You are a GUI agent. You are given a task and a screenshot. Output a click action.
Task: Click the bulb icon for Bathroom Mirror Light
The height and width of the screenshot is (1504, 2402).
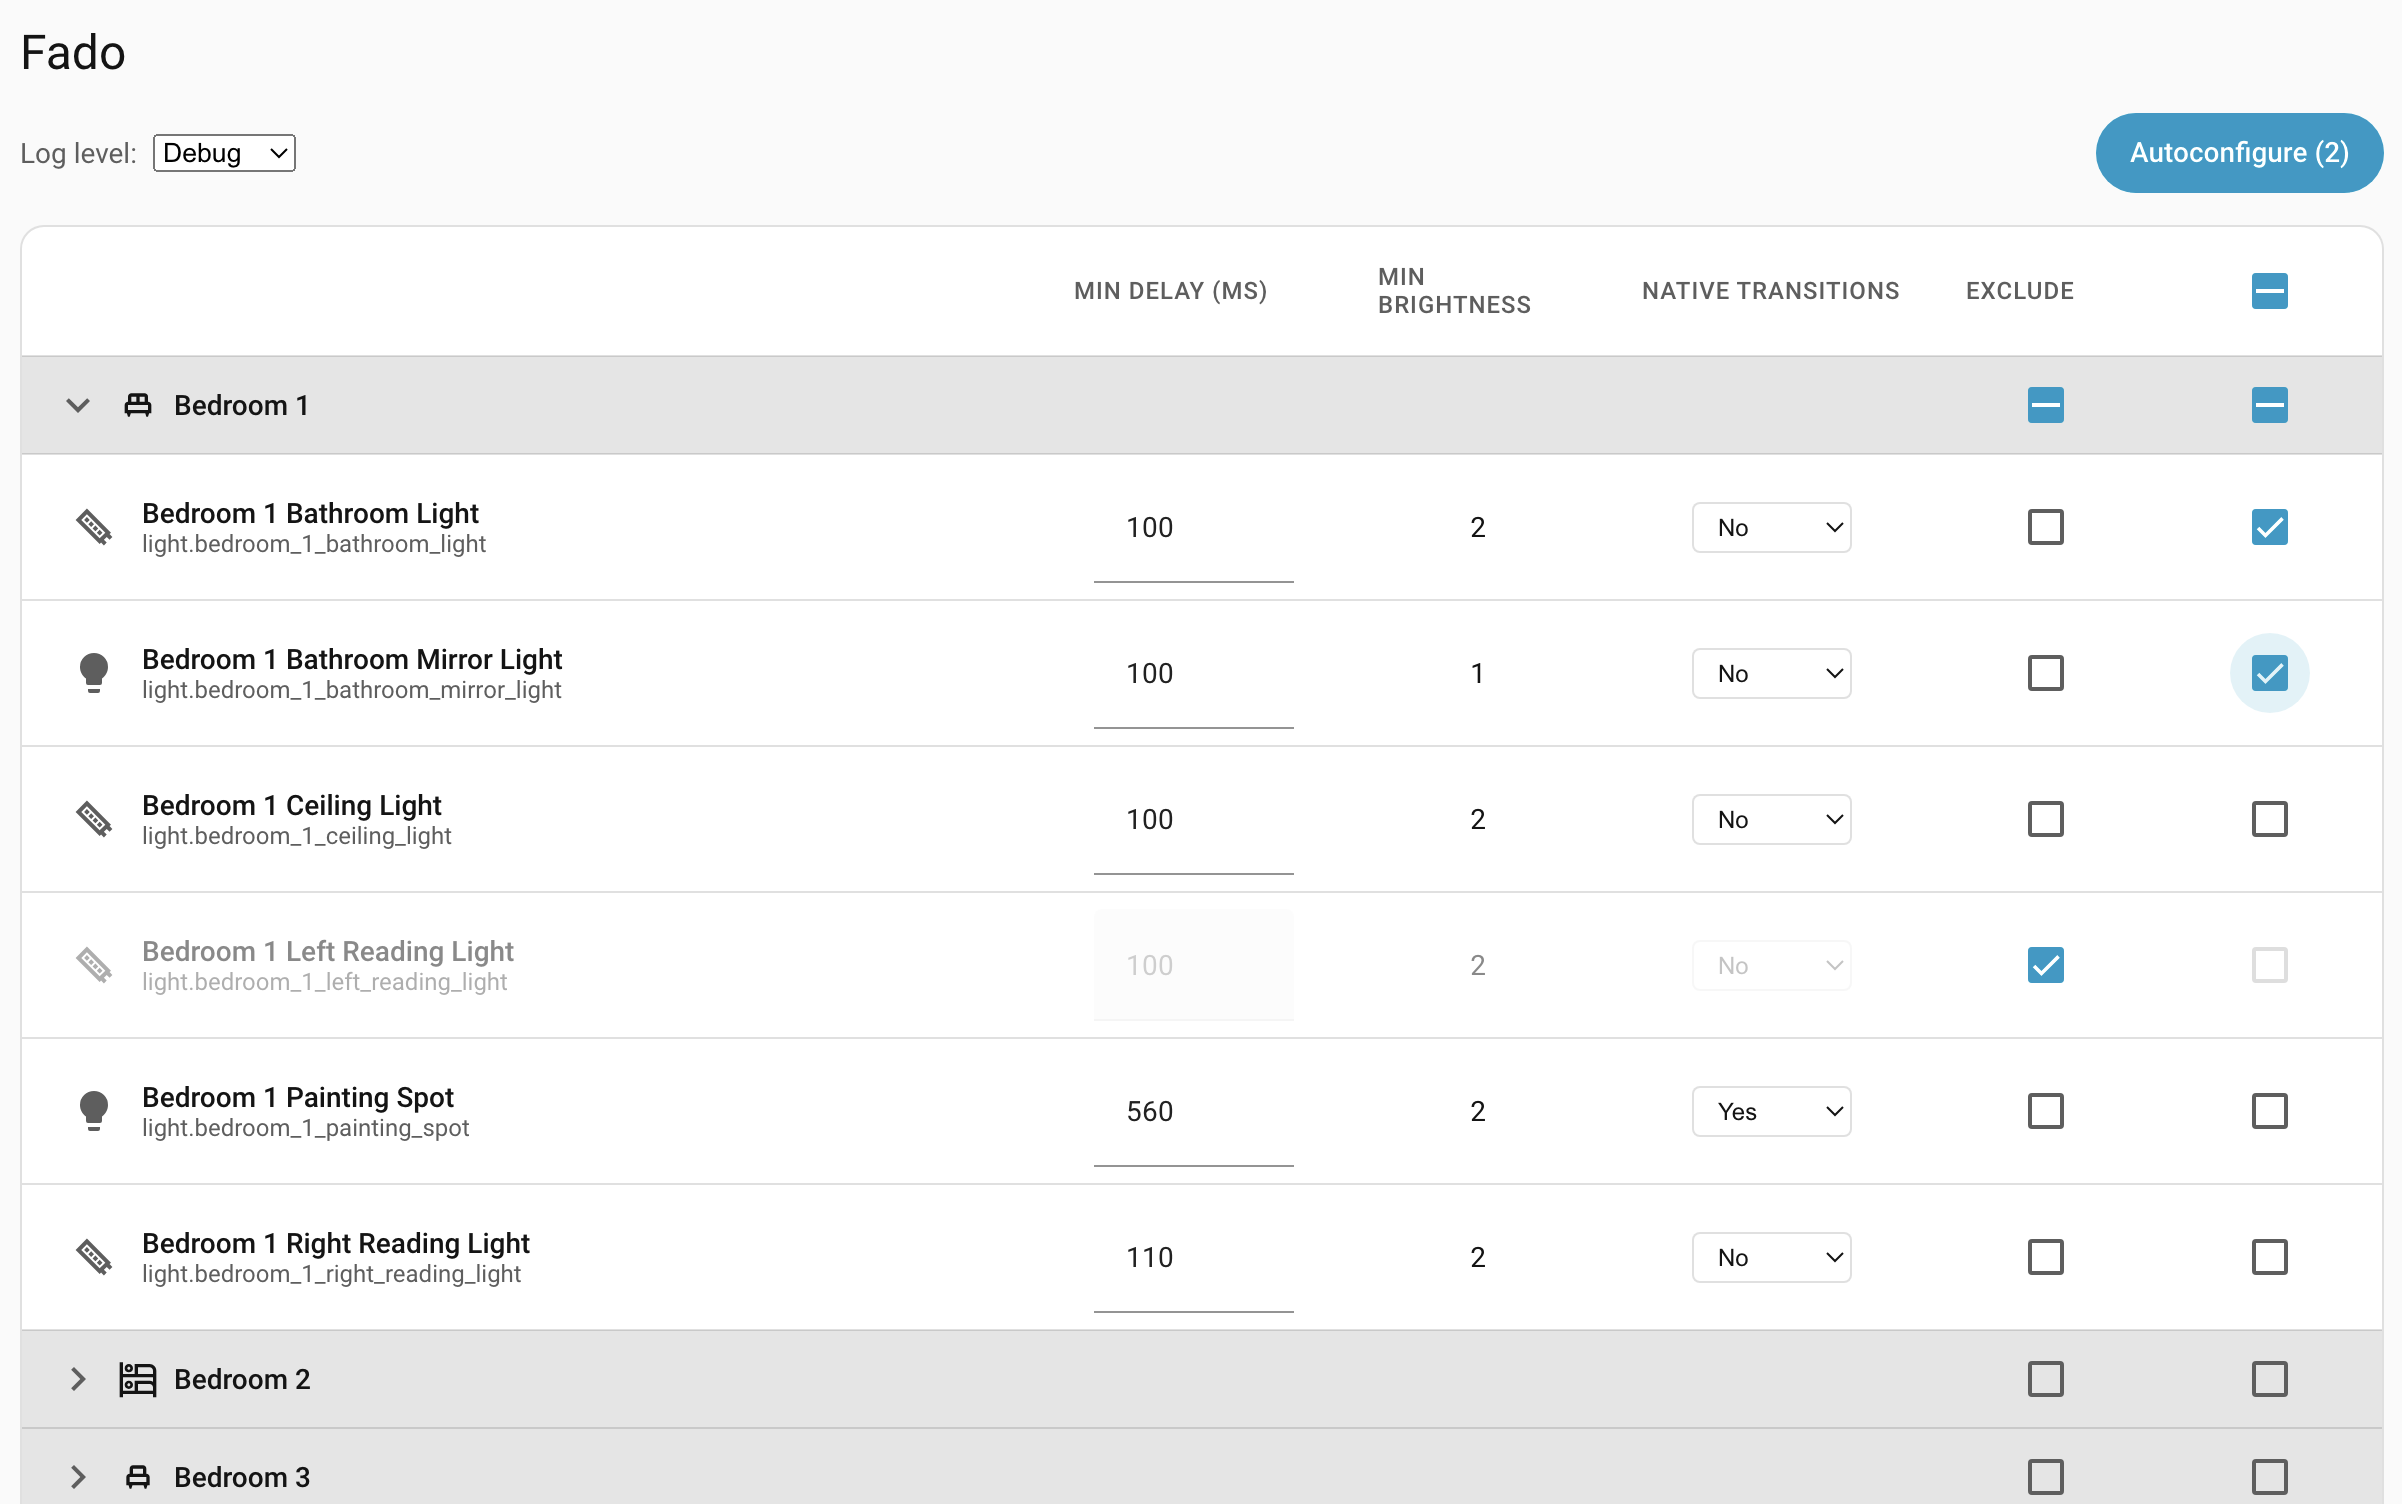tap(94, 673)
